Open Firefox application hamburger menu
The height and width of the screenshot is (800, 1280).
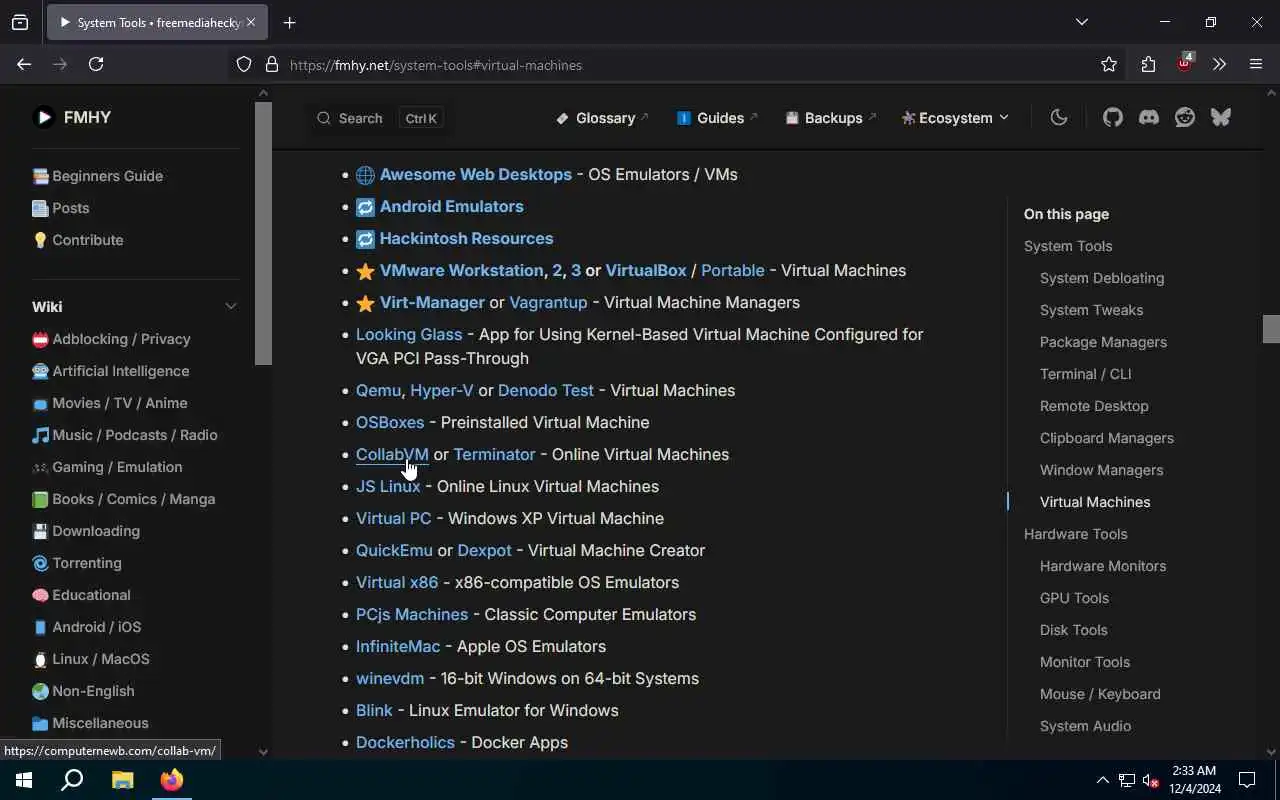click(1256, 64)
